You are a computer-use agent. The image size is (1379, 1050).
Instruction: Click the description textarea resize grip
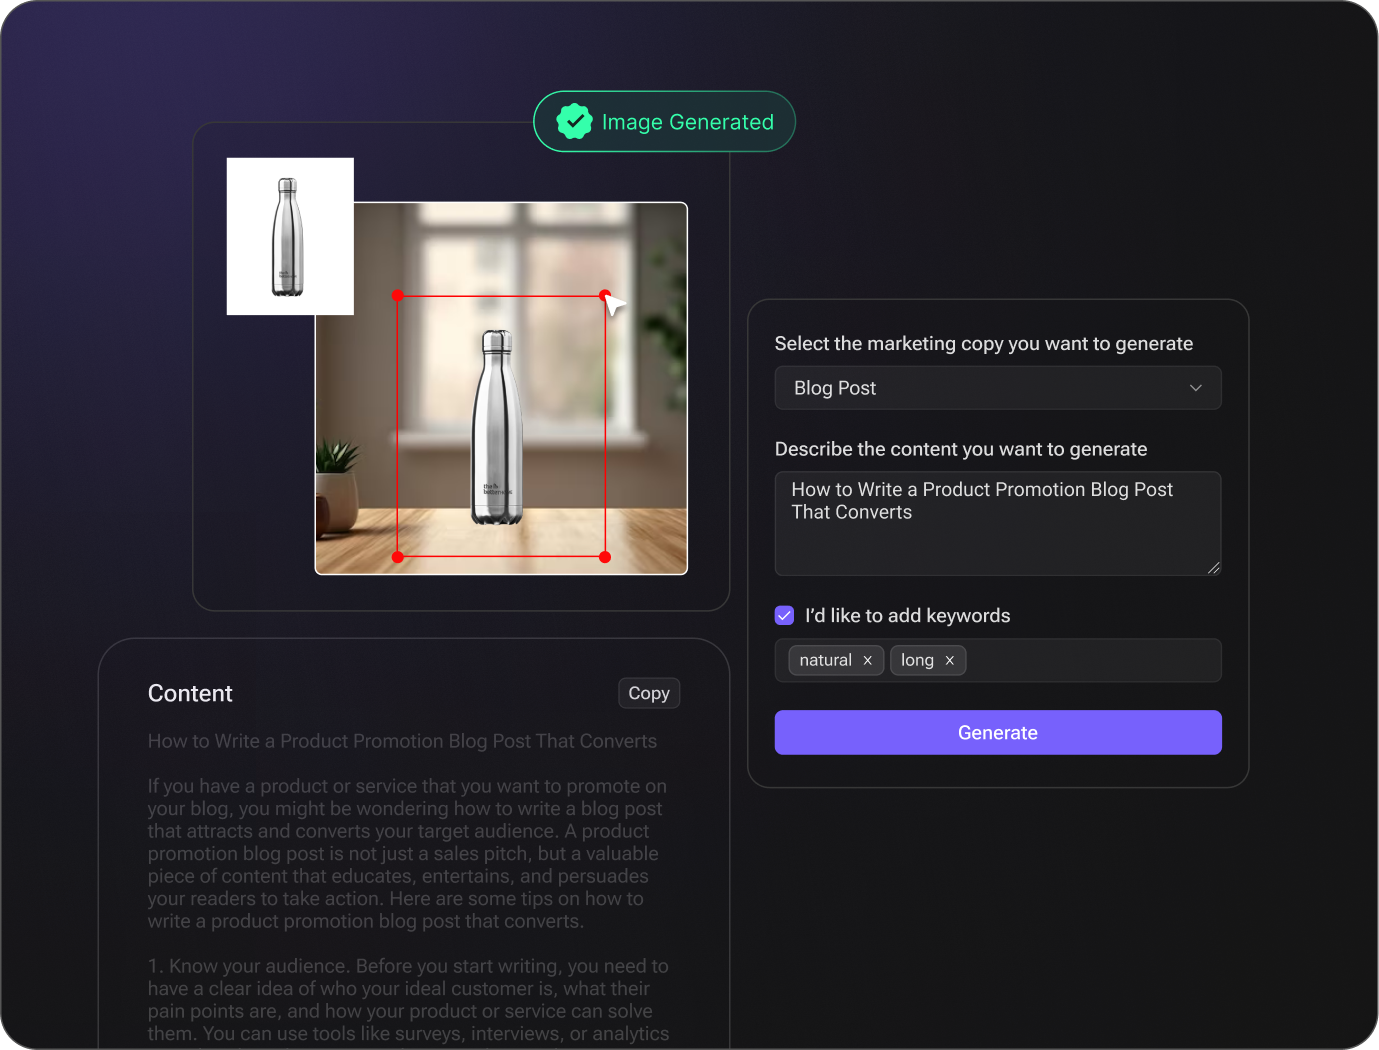point(1213,567)
